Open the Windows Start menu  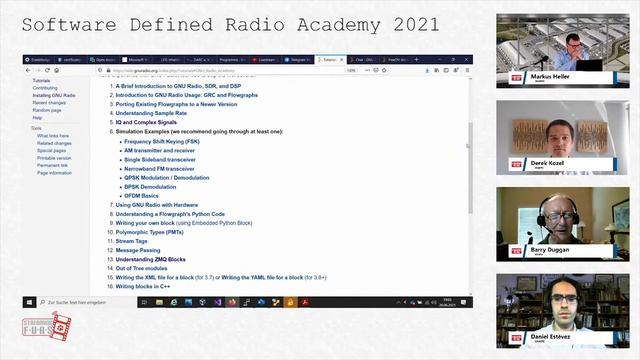(x=29, y=302)
